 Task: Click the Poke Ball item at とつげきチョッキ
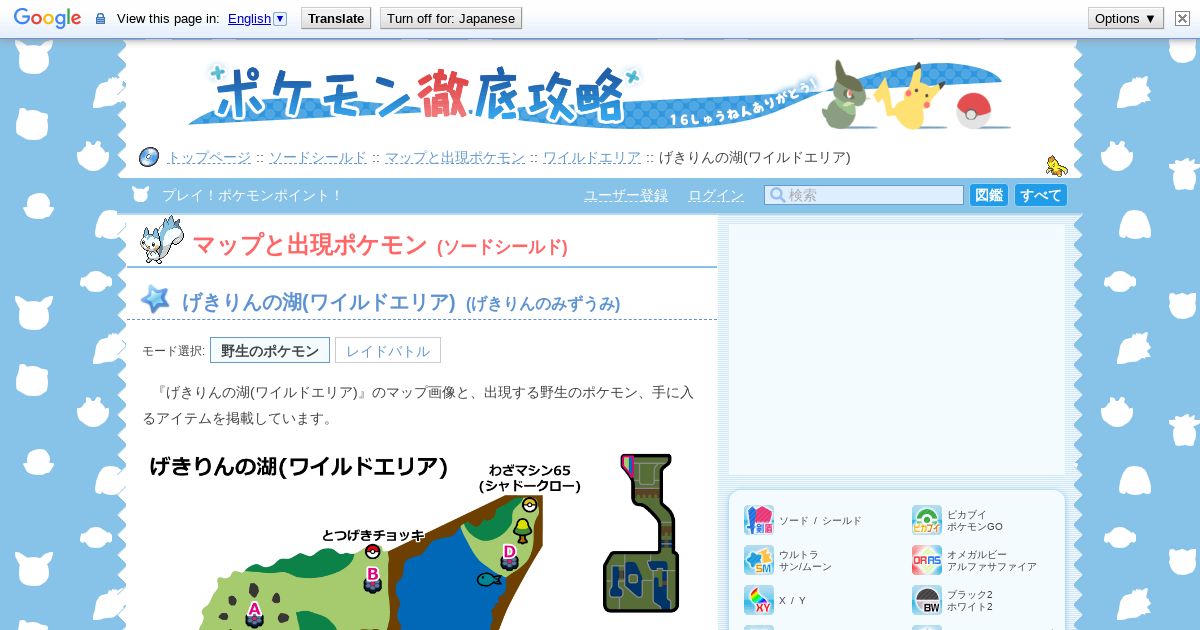tap(372, 551)
